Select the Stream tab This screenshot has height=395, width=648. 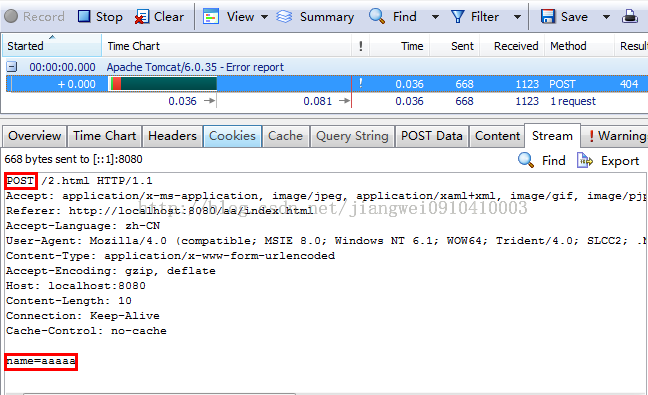(x=552, y=136)
